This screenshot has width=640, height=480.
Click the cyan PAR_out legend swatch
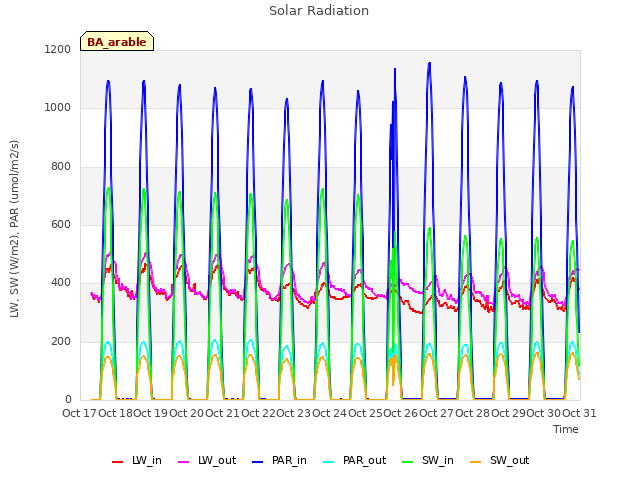tap(329, 462)
